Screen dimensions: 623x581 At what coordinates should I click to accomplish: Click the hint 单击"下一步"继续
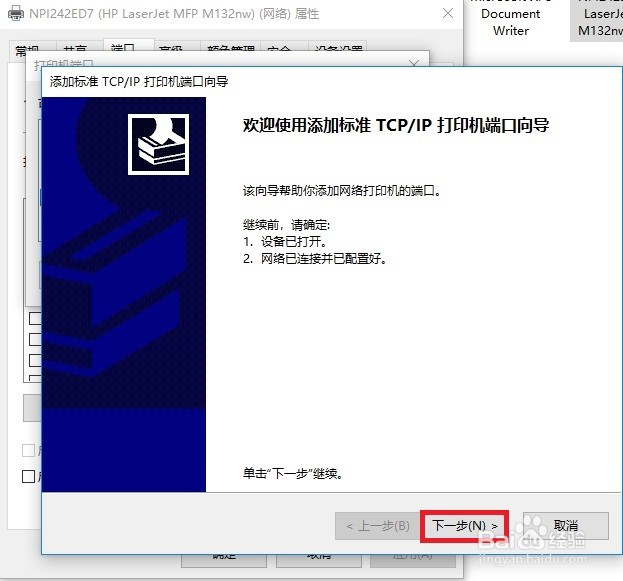pyautogui.click(x=293, y=473)
